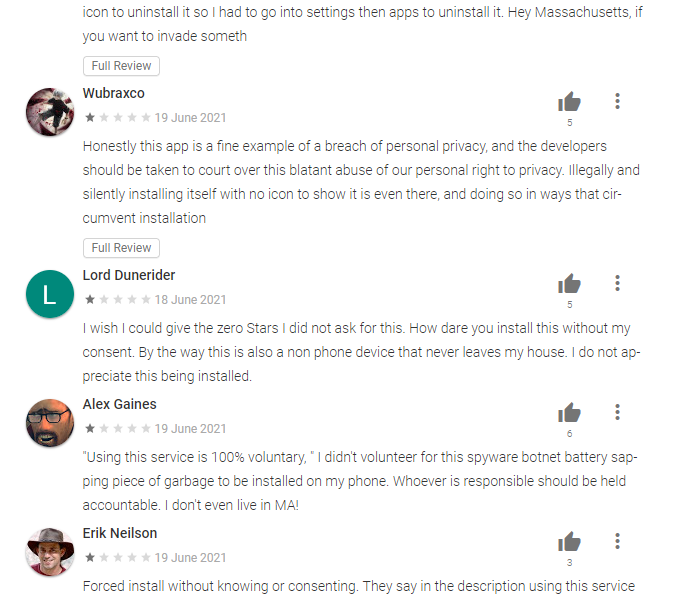Like Wubraxco's review with thumbs up
675x600 pixels.
(x=569, y=102)
